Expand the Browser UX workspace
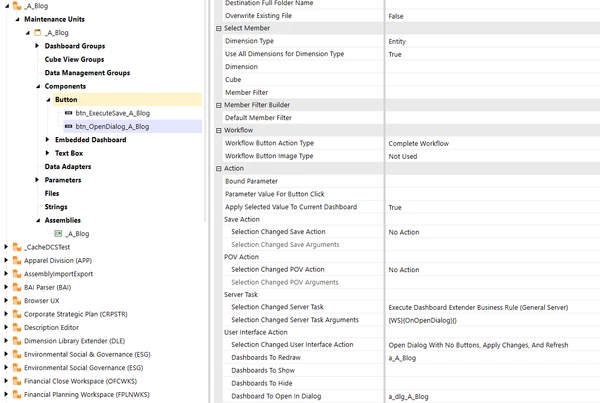The width and height of the screenshot is (600, 403). [6, 301]
